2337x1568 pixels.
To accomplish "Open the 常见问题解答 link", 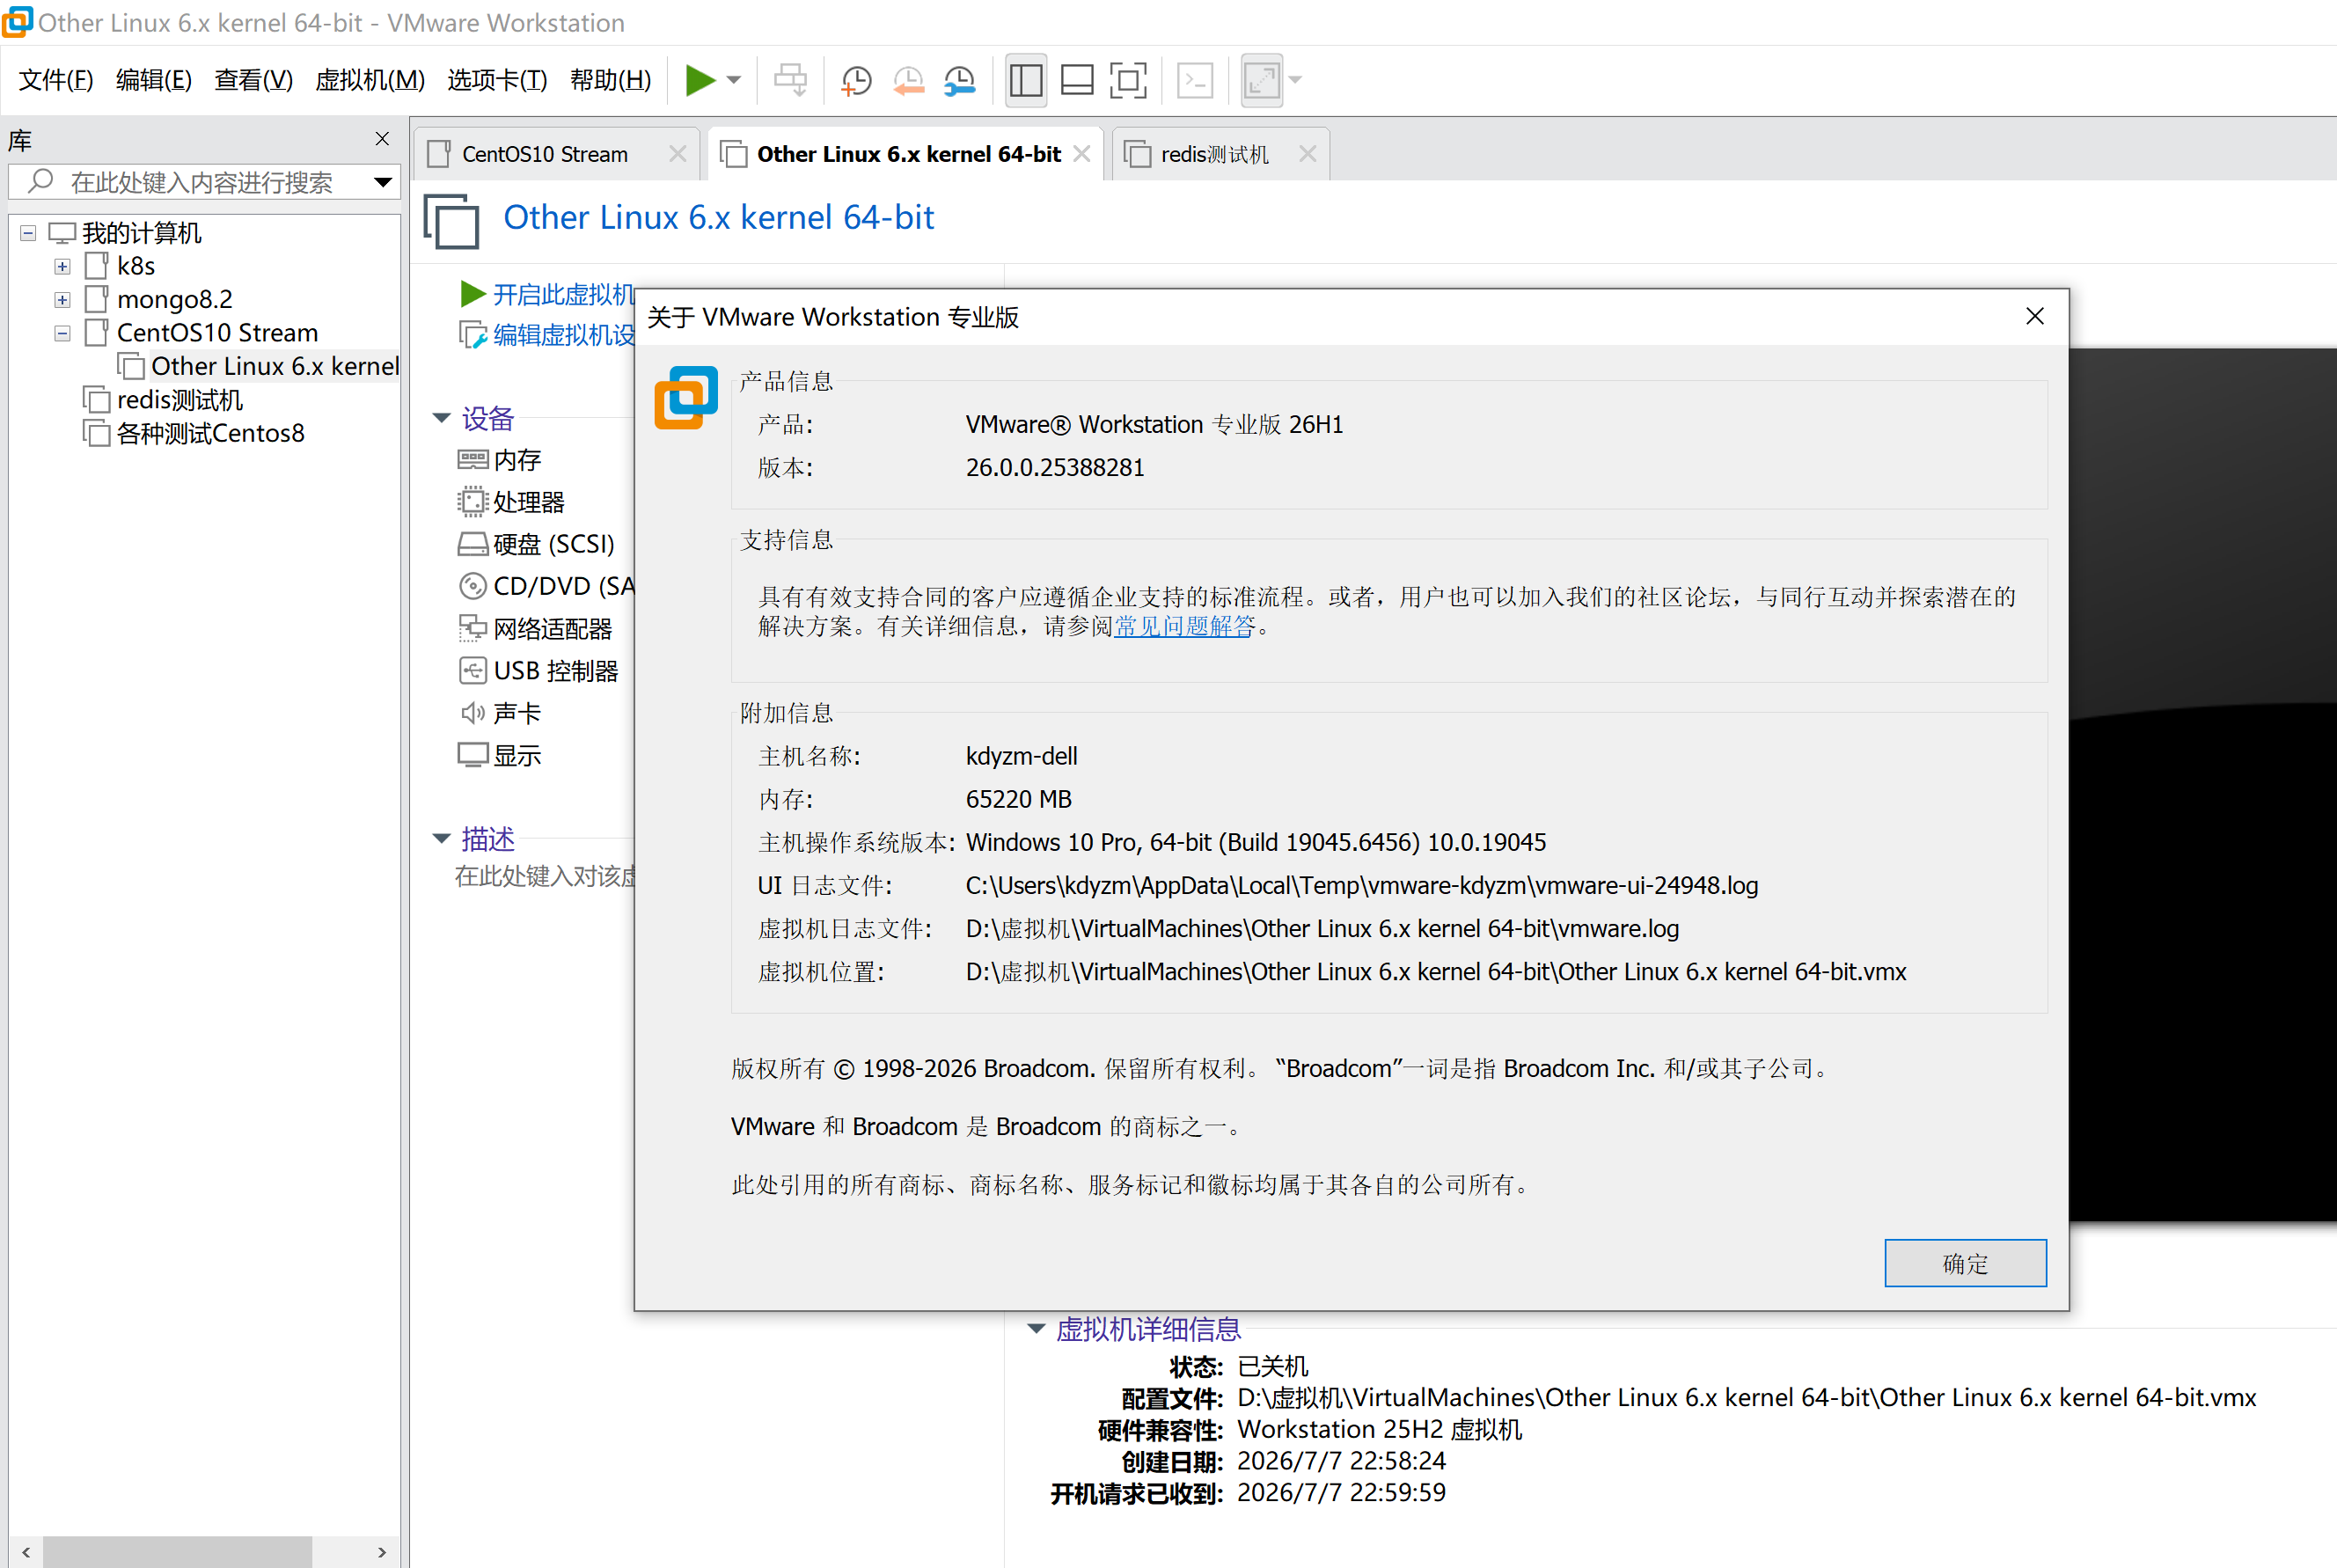I will (x=1184, y=626).
